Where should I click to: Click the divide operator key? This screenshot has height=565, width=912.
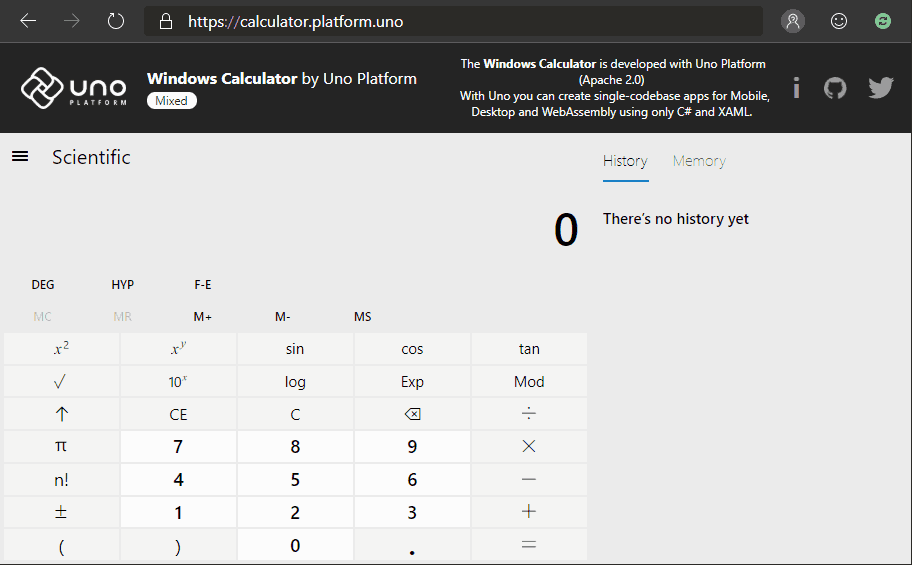pos(529,414)
